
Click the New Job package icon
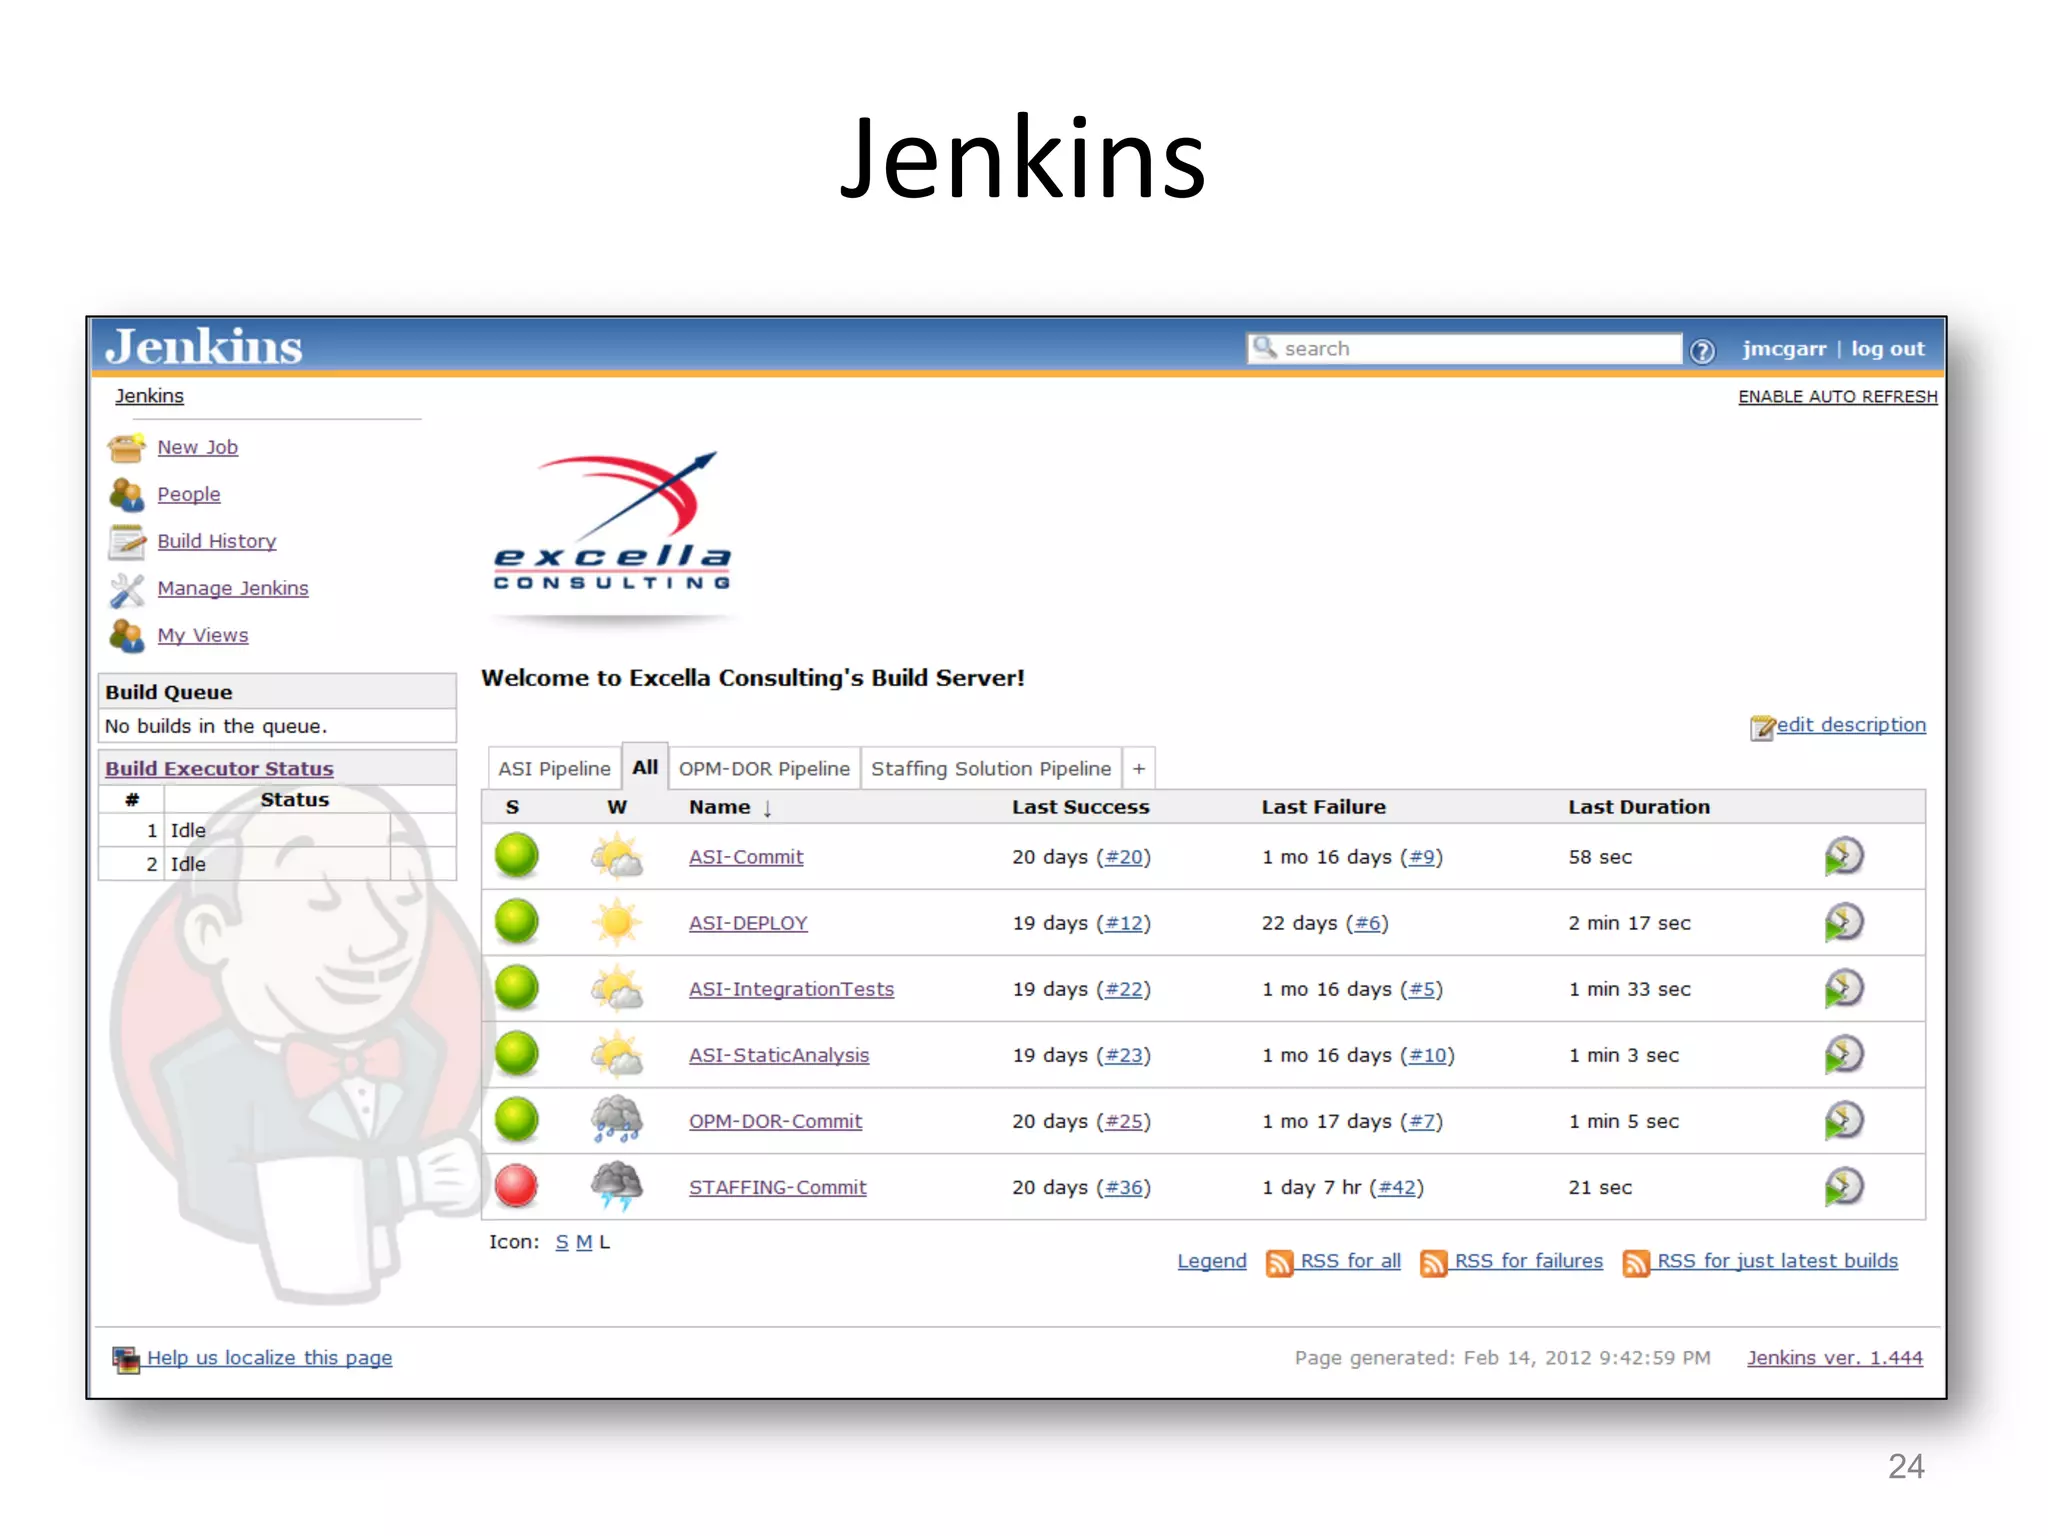pyautogui.click(x=127, y=447)
